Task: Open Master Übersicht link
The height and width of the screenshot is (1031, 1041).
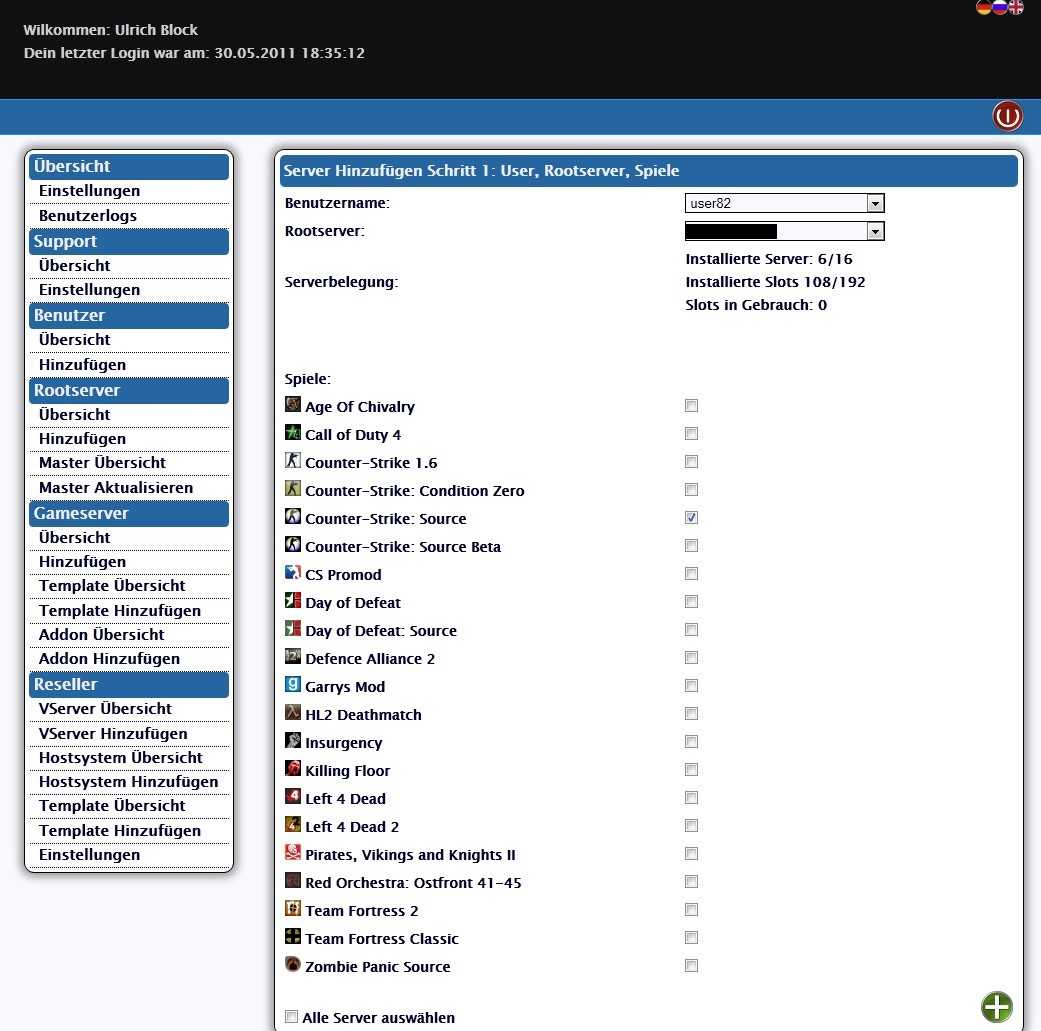Action: 102,463
